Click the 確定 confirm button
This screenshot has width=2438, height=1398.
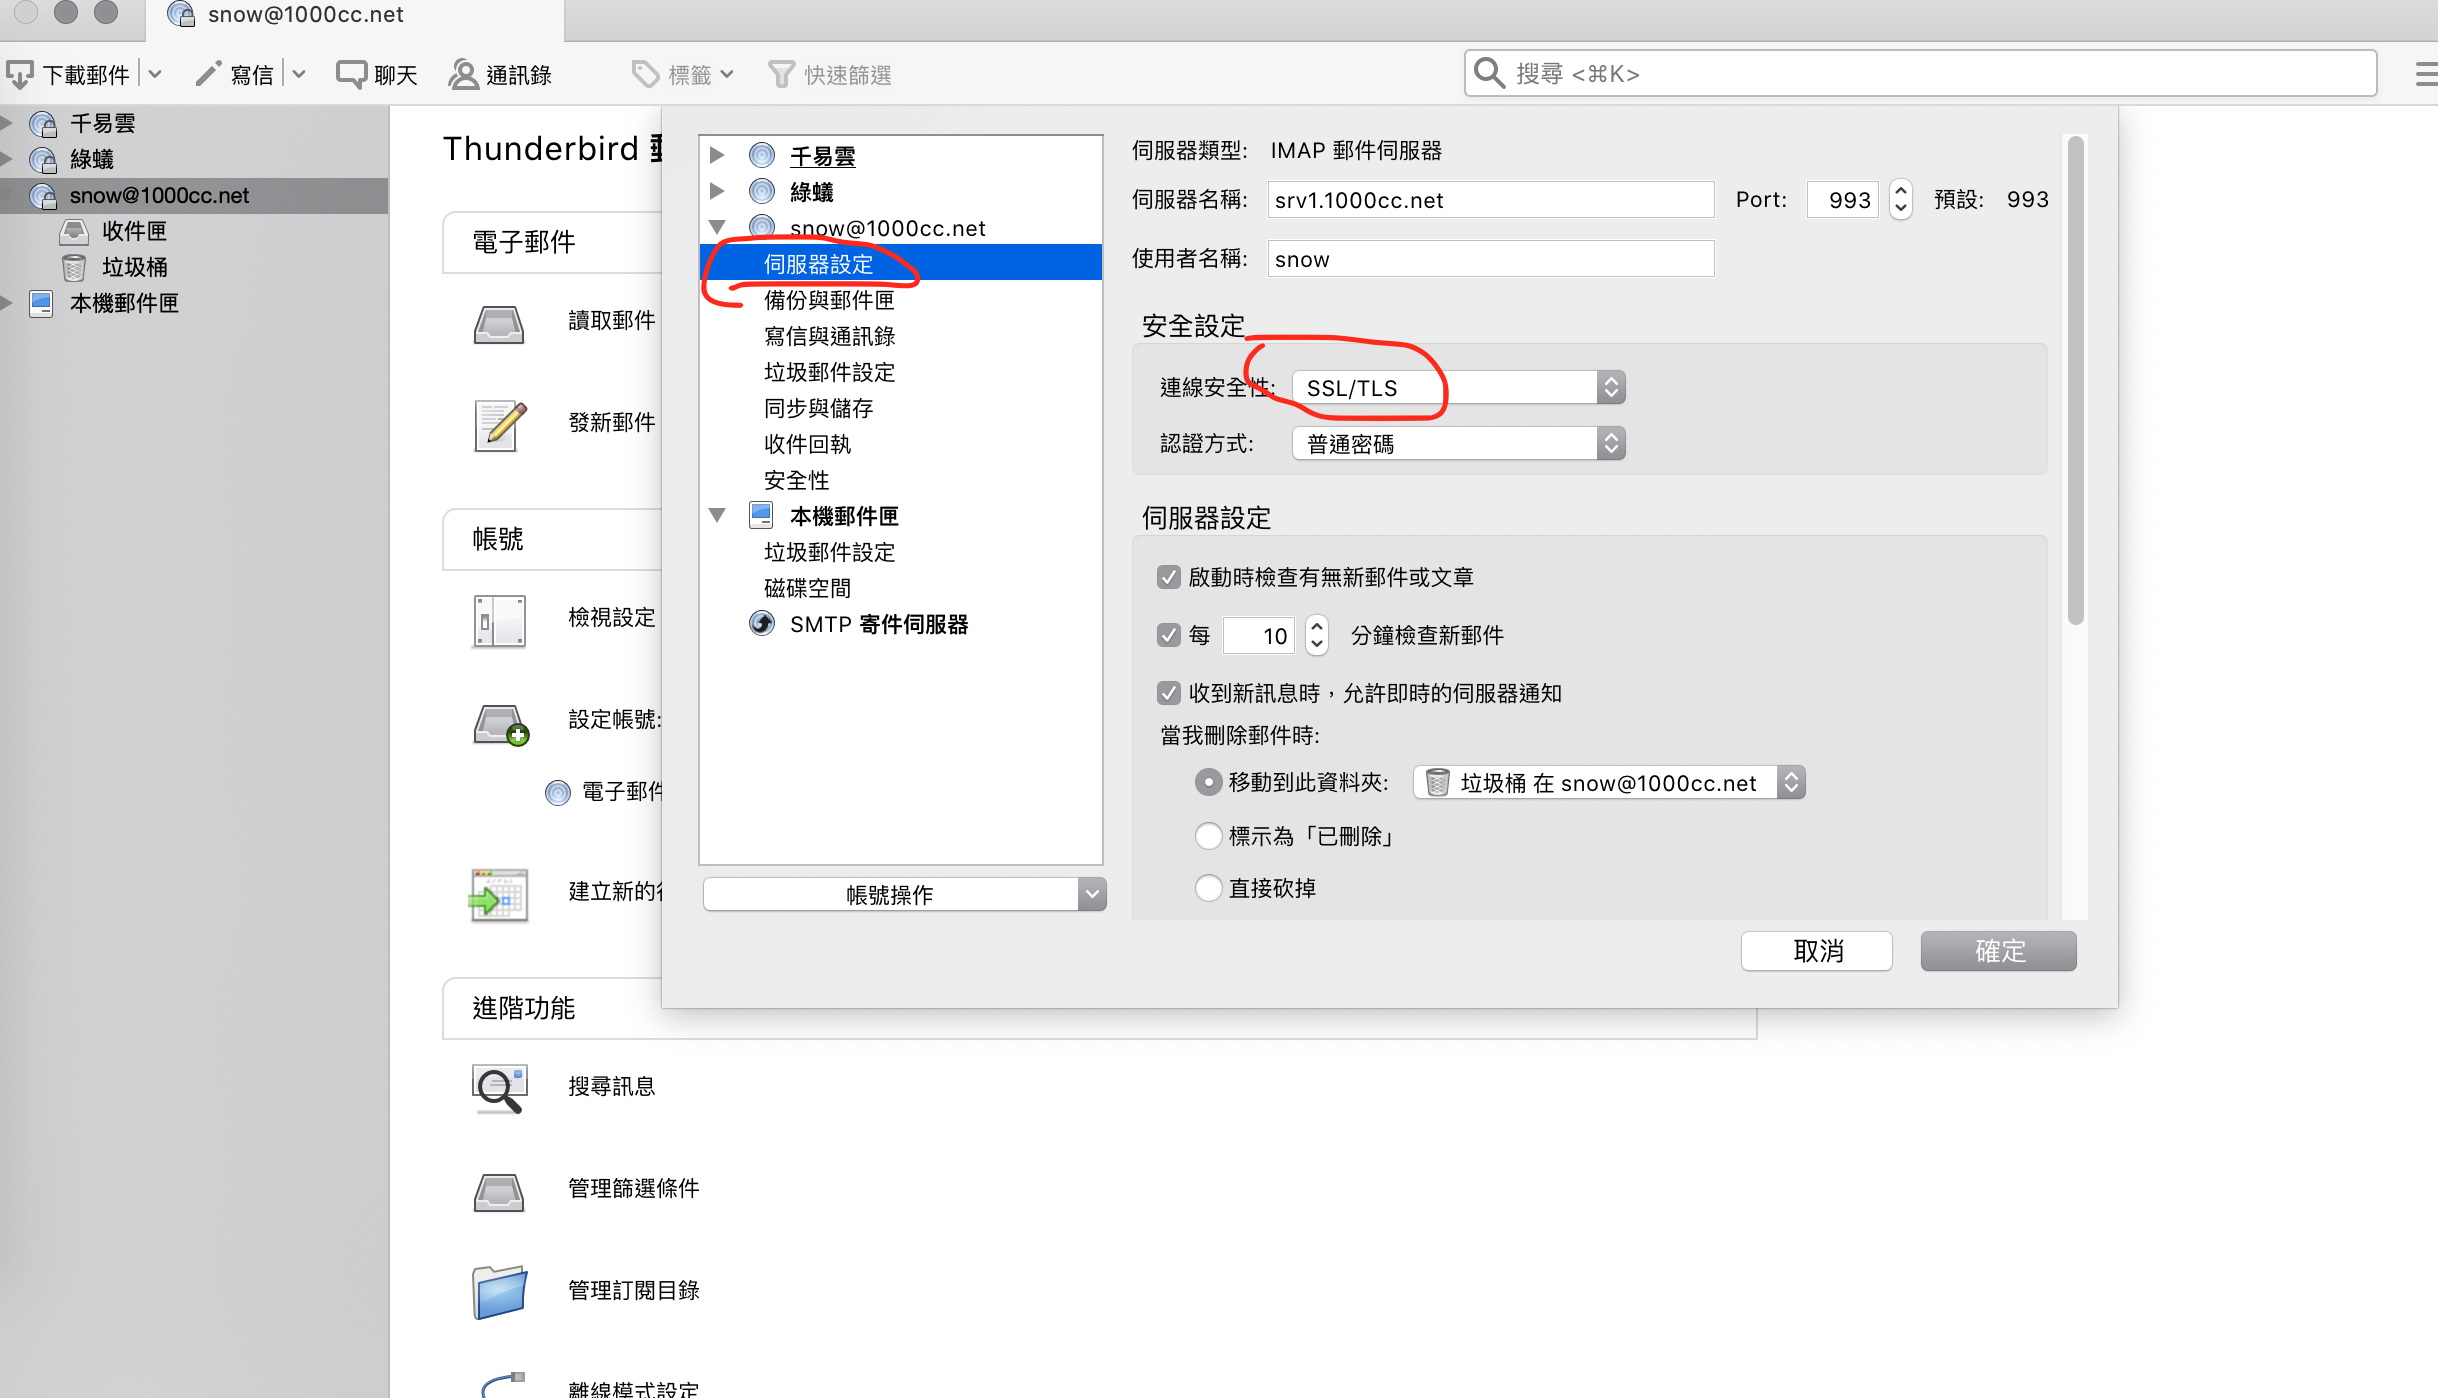click(1999, 950)
